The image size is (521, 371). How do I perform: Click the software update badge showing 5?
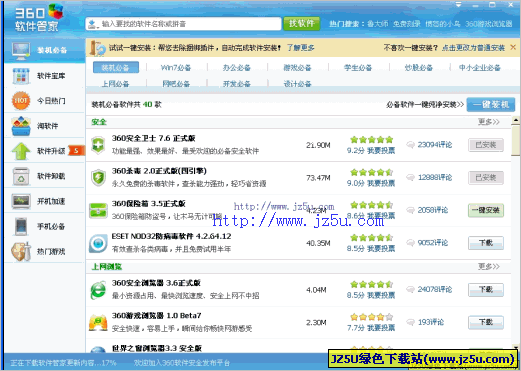pyautogui.click(x=76, y=151)
